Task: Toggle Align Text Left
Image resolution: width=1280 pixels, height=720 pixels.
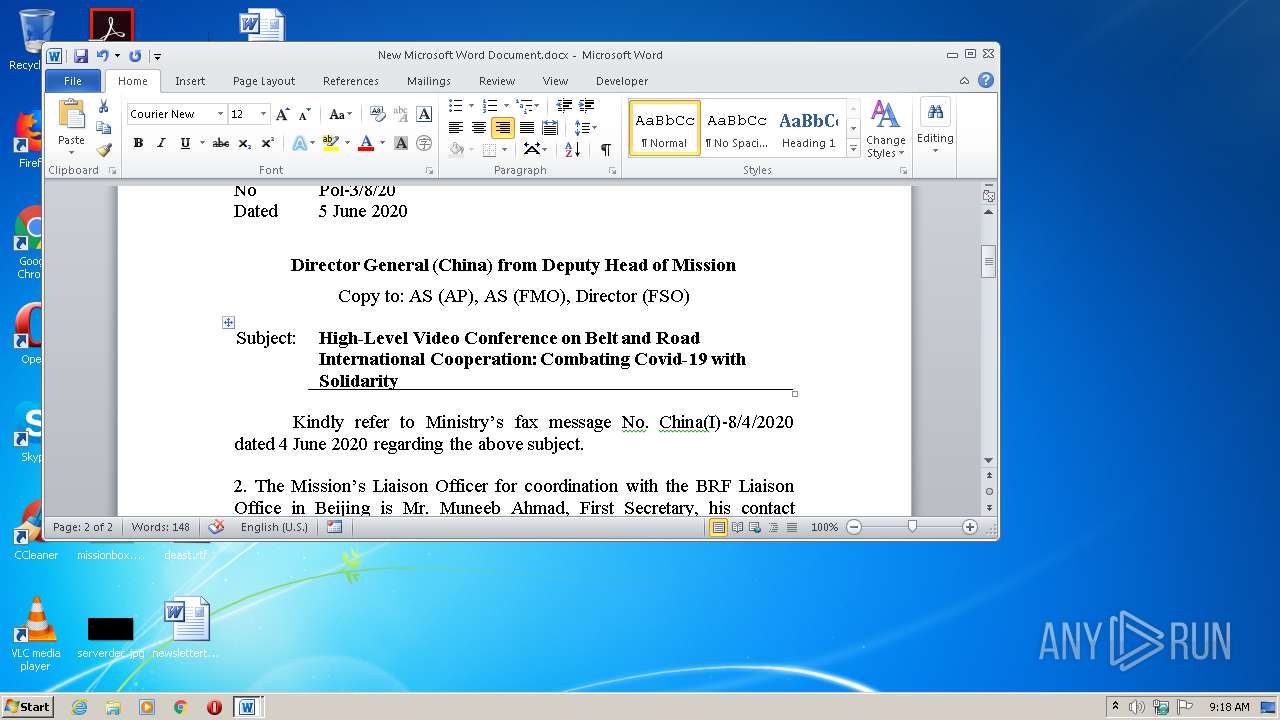Action: tap(456, 128)
